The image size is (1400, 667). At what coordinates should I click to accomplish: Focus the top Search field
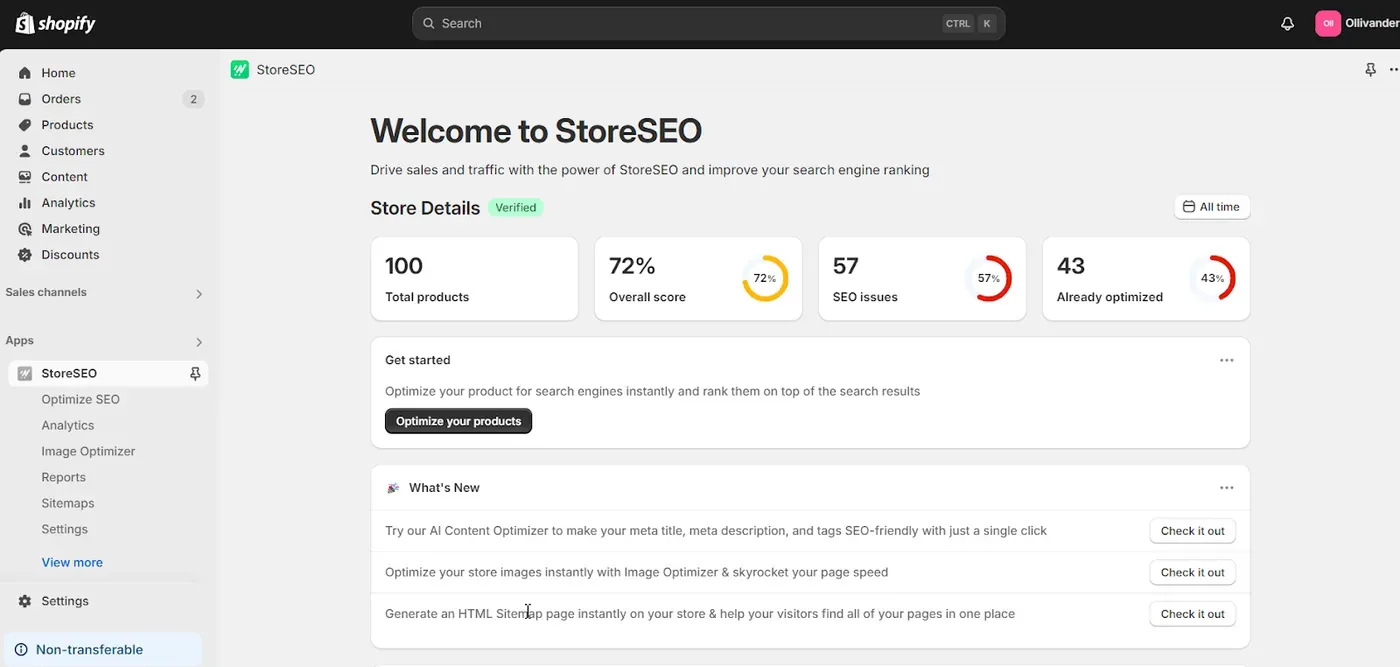coord(708,23)
